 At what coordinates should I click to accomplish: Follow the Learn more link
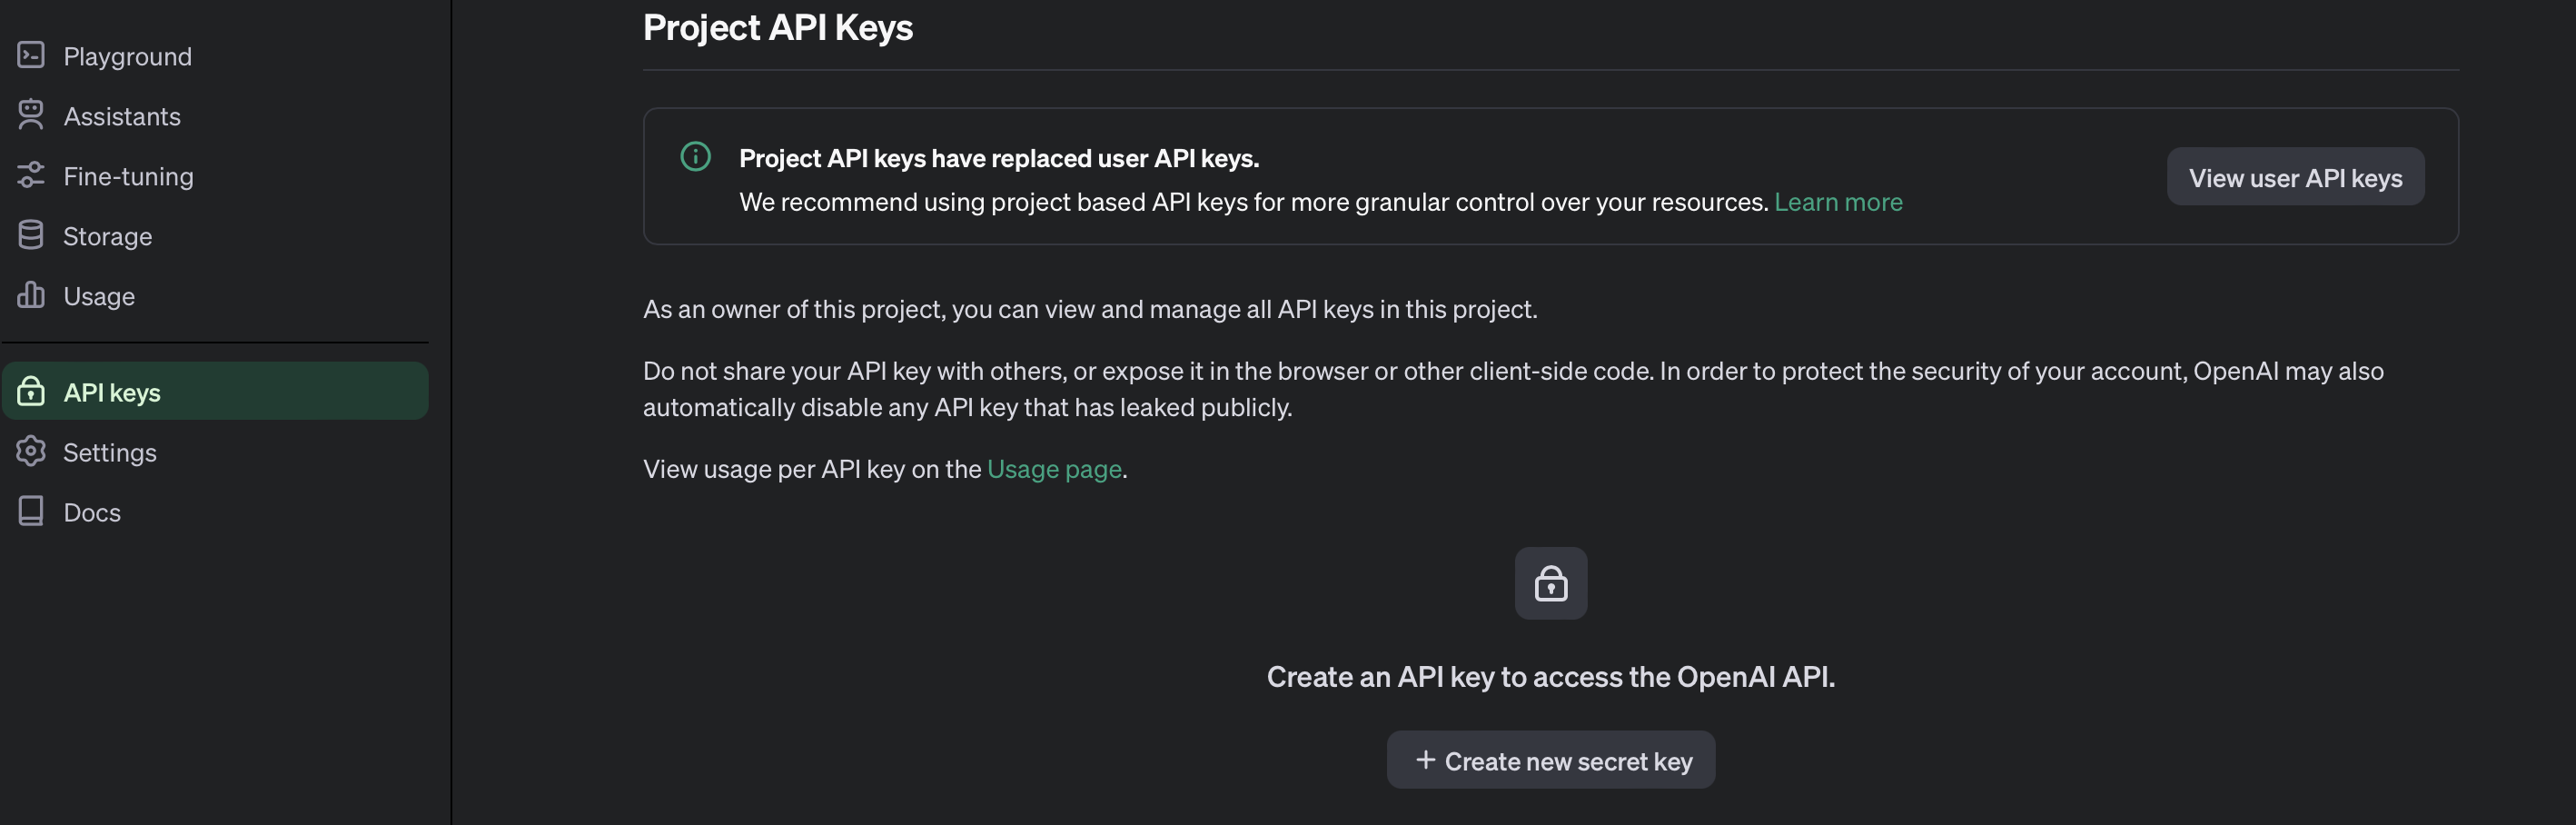click(x=1838, y=202)
